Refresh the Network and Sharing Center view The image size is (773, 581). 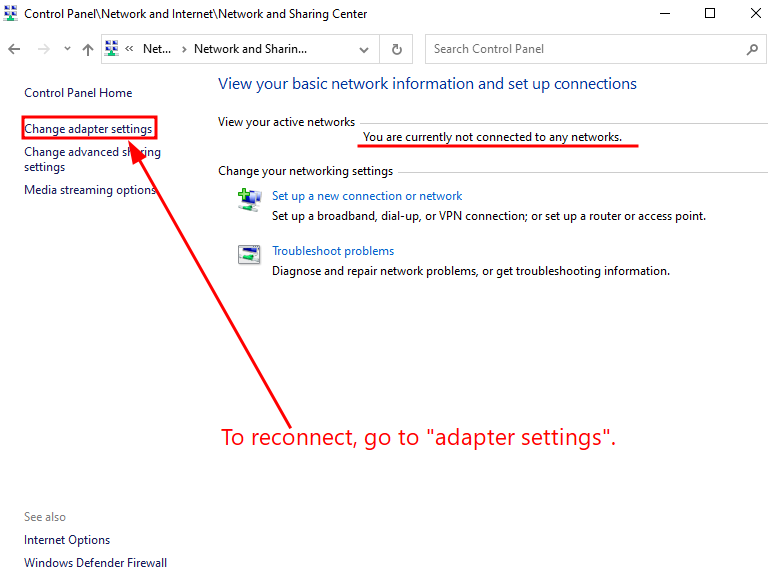coord(397,49)
